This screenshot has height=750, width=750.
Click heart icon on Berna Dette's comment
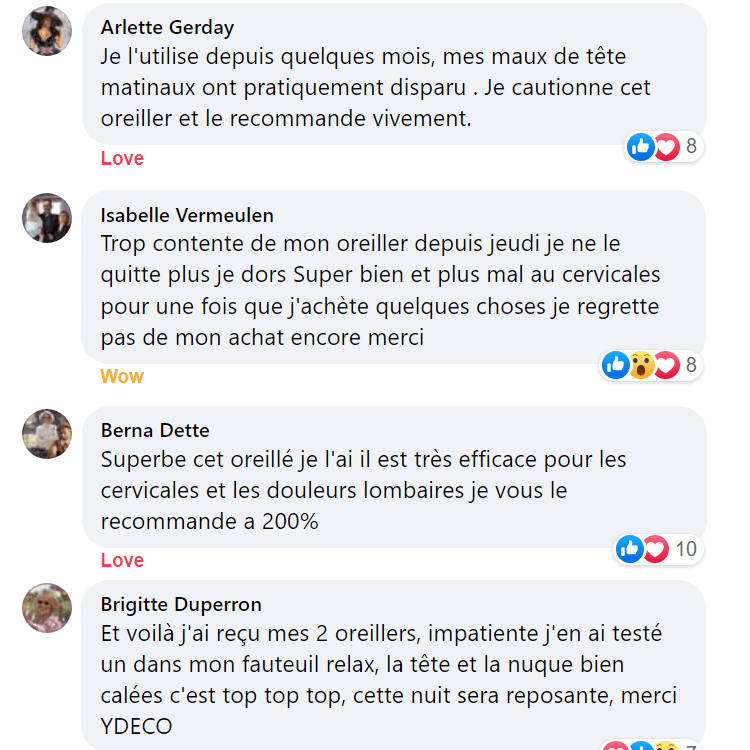pyautogui.click(x=655, y=549)
